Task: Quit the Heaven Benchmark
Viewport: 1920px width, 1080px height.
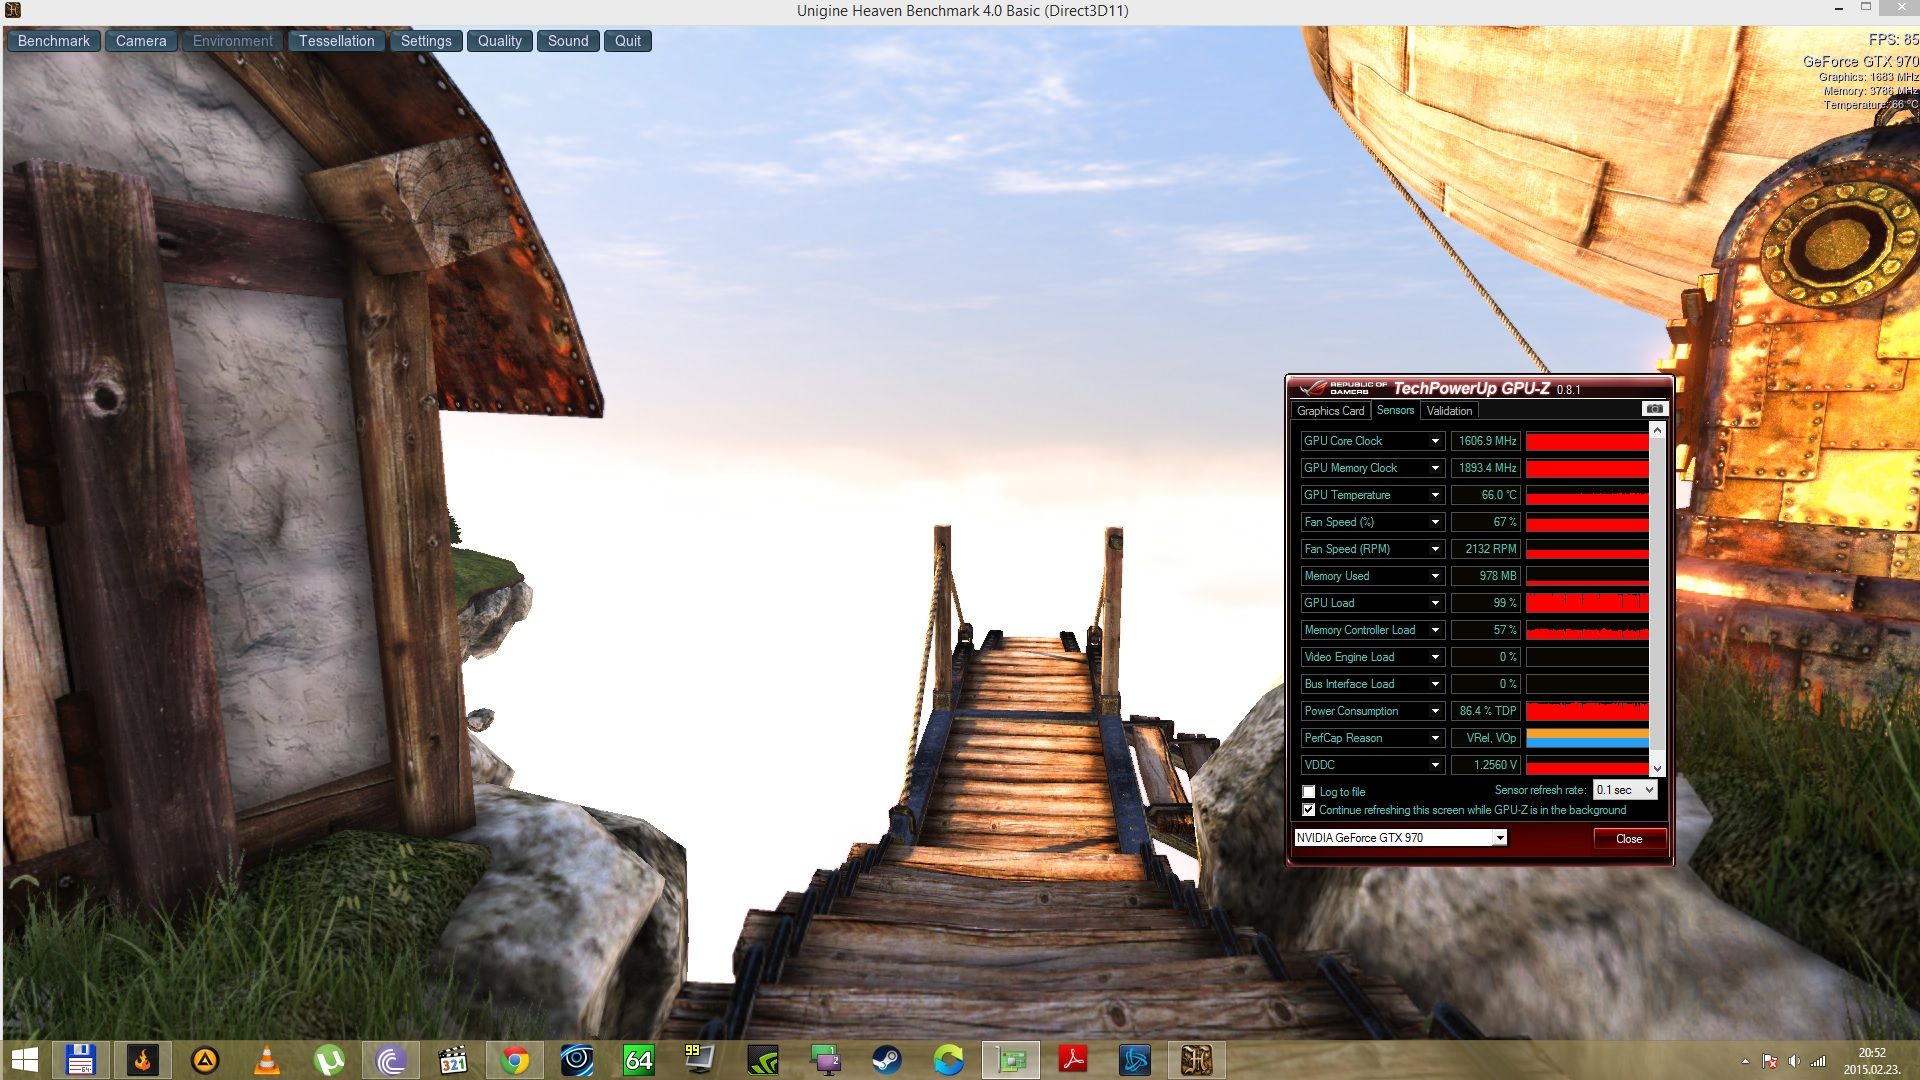Action: (628, 41)
